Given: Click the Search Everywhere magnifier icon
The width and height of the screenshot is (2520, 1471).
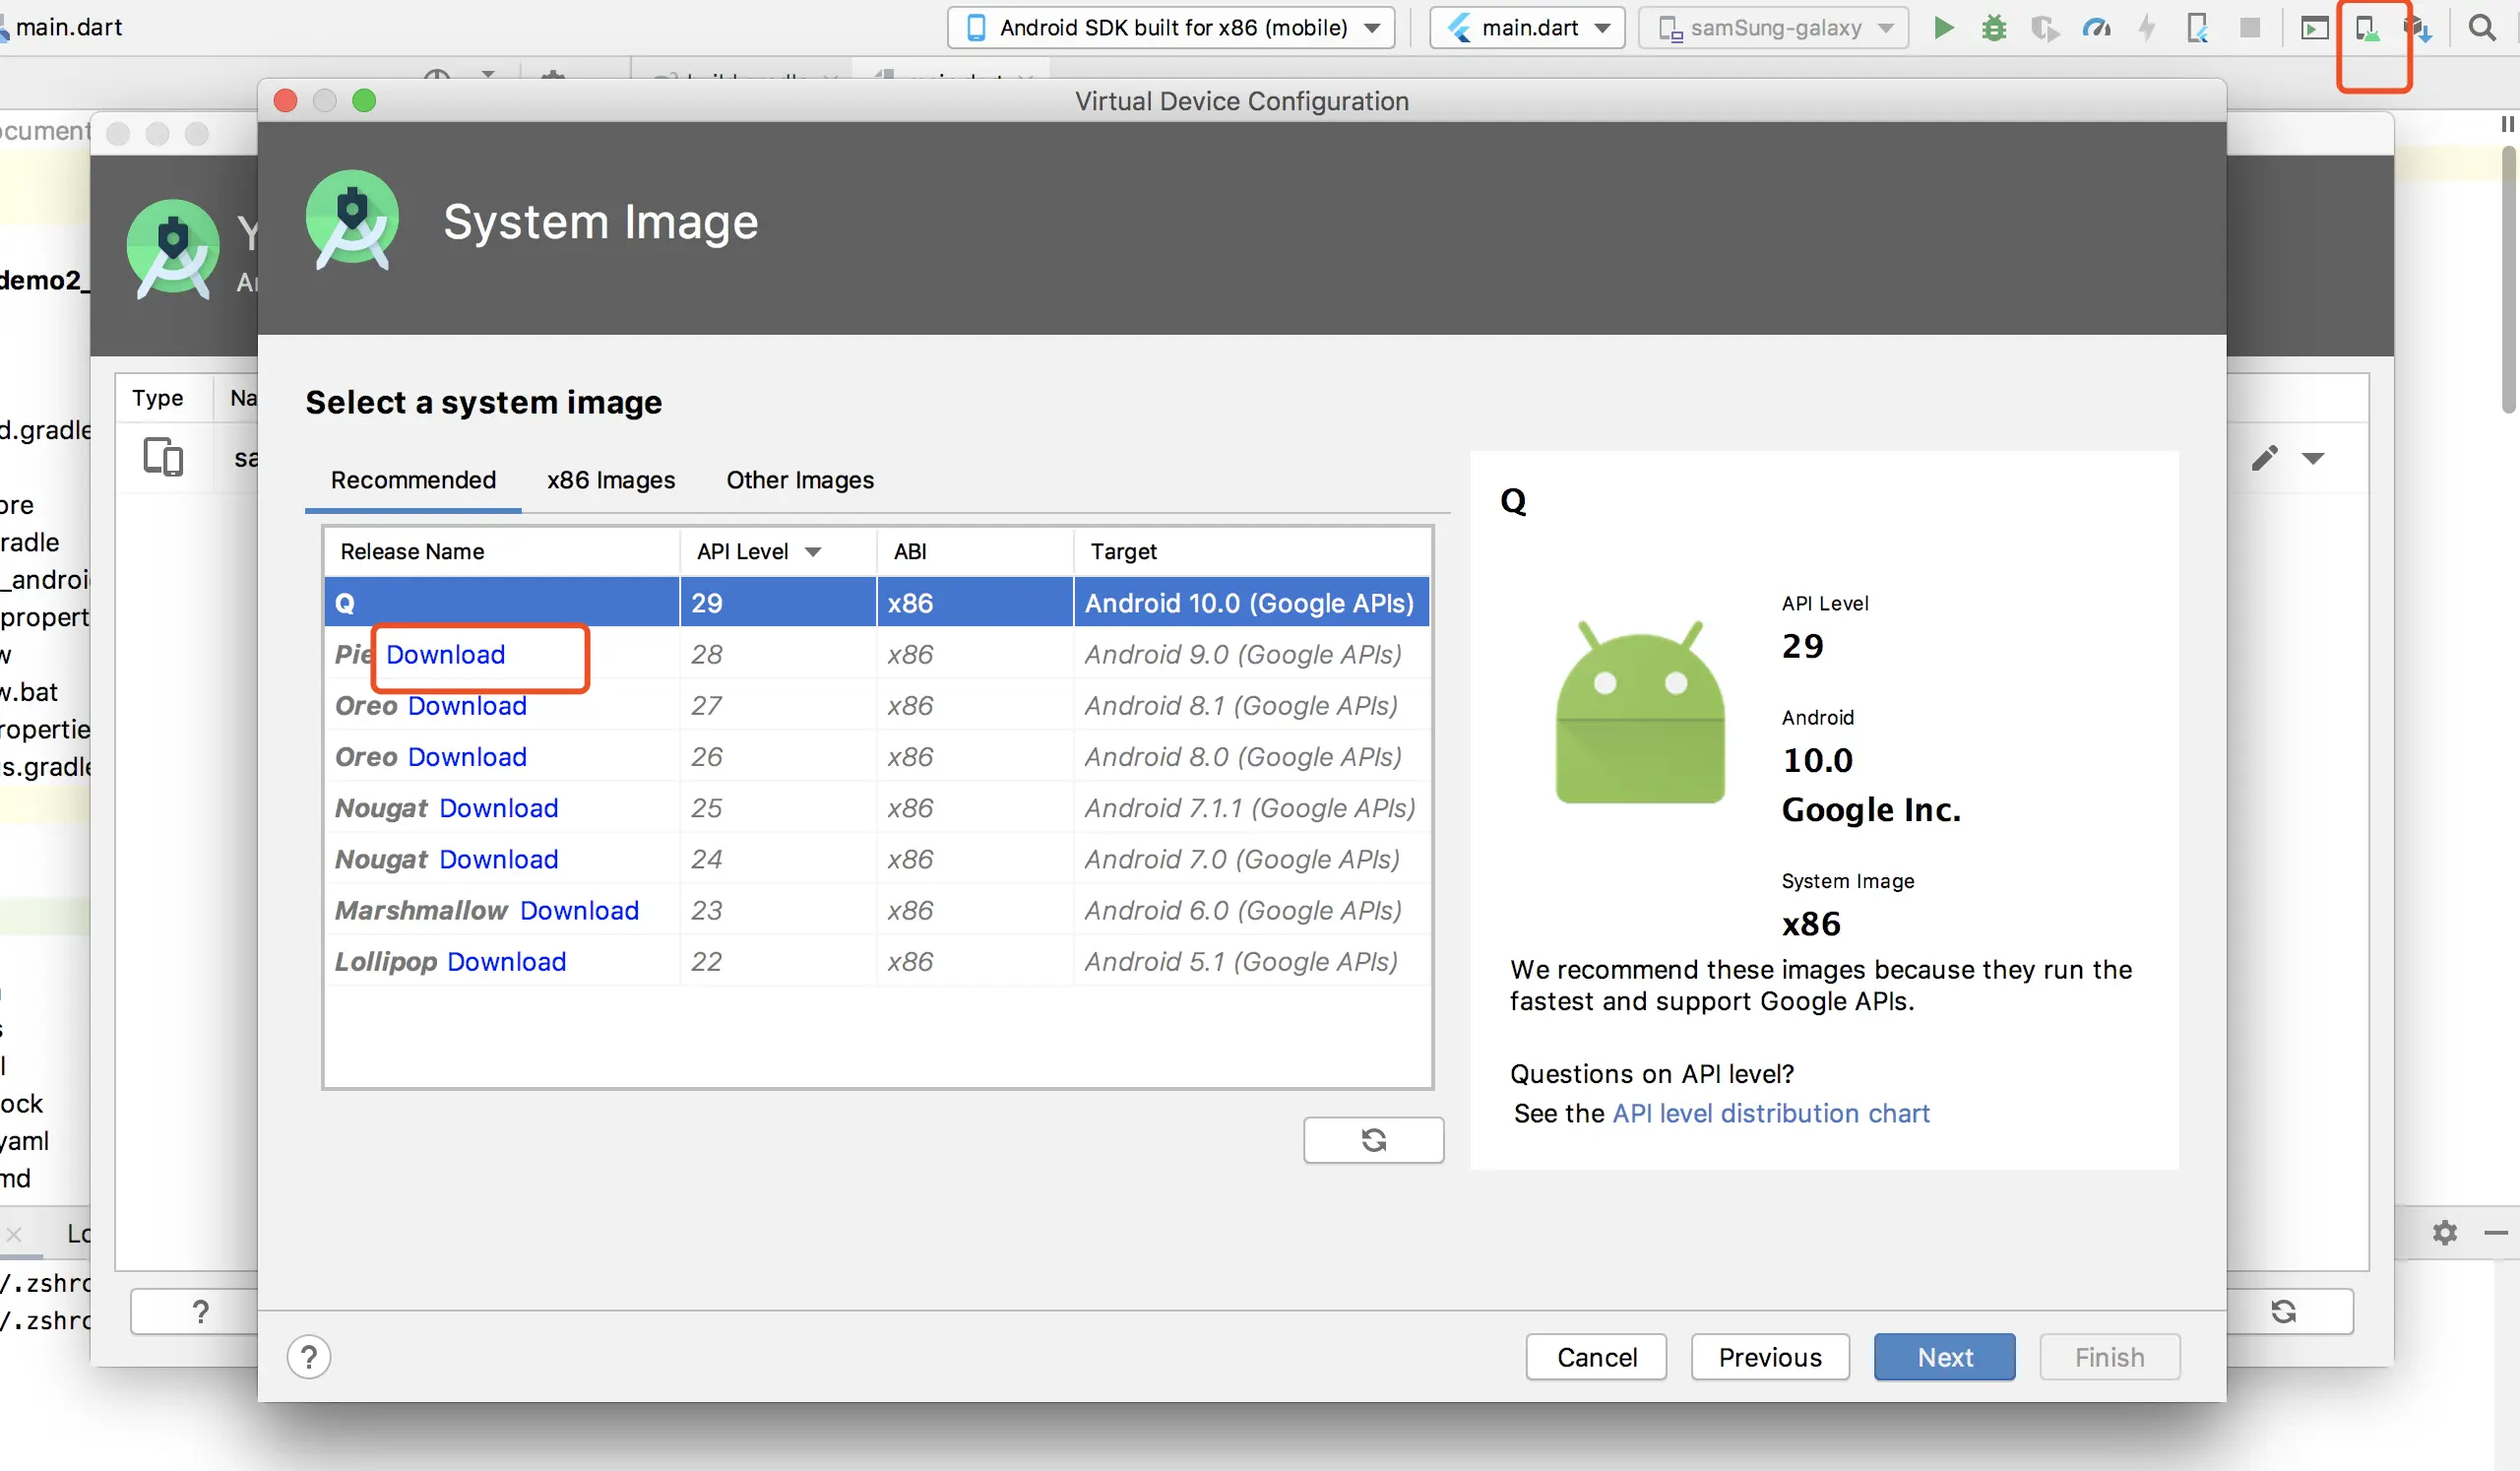Looking at the screenshot, I should (2481, 28).
